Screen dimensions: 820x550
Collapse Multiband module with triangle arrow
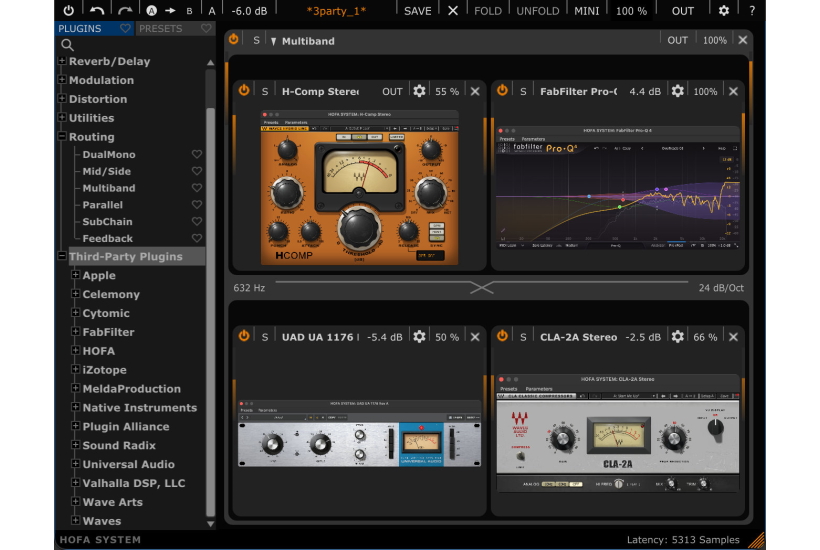pyautogui.click(x=274, y=41)
